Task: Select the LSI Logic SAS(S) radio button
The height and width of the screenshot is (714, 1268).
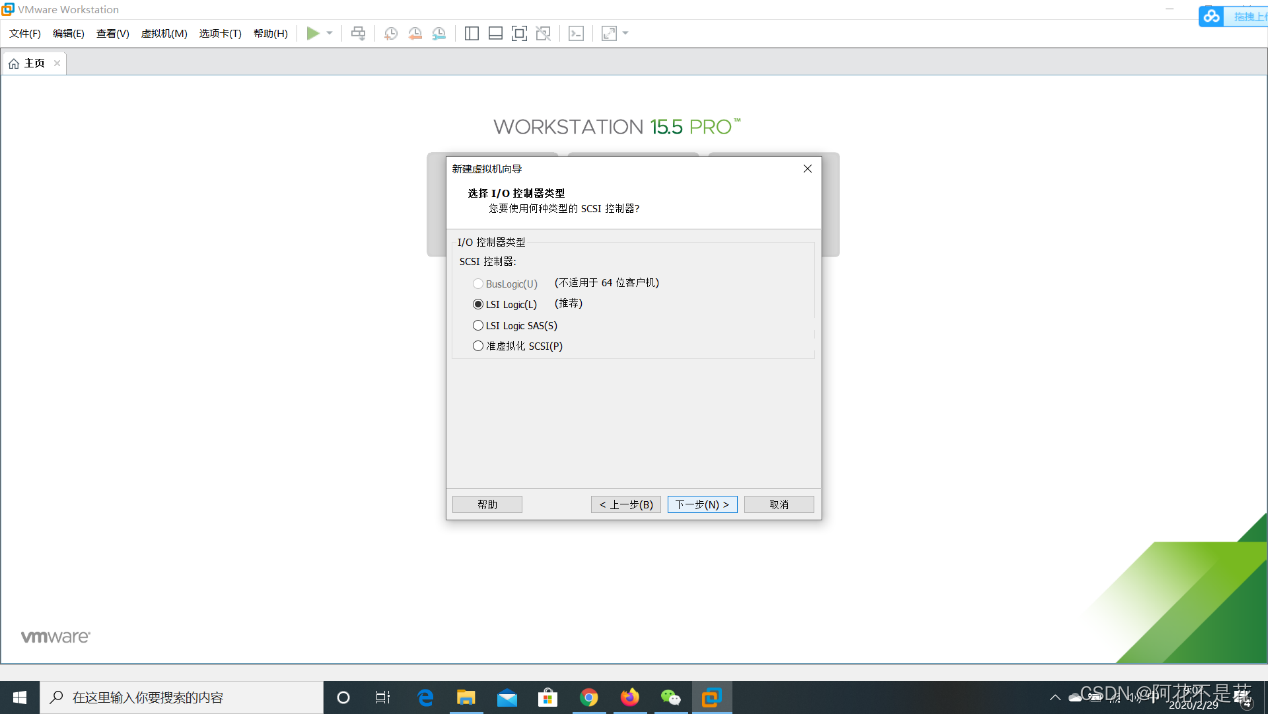Action: 478,325
